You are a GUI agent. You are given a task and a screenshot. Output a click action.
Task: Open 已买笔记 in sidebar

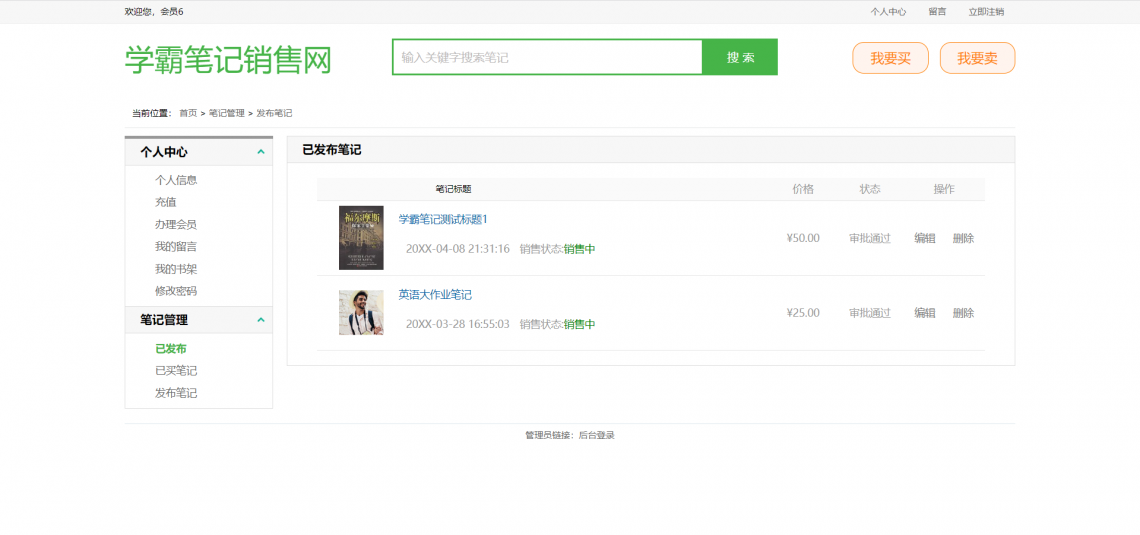pyautogui.click(x=176, y=371)
